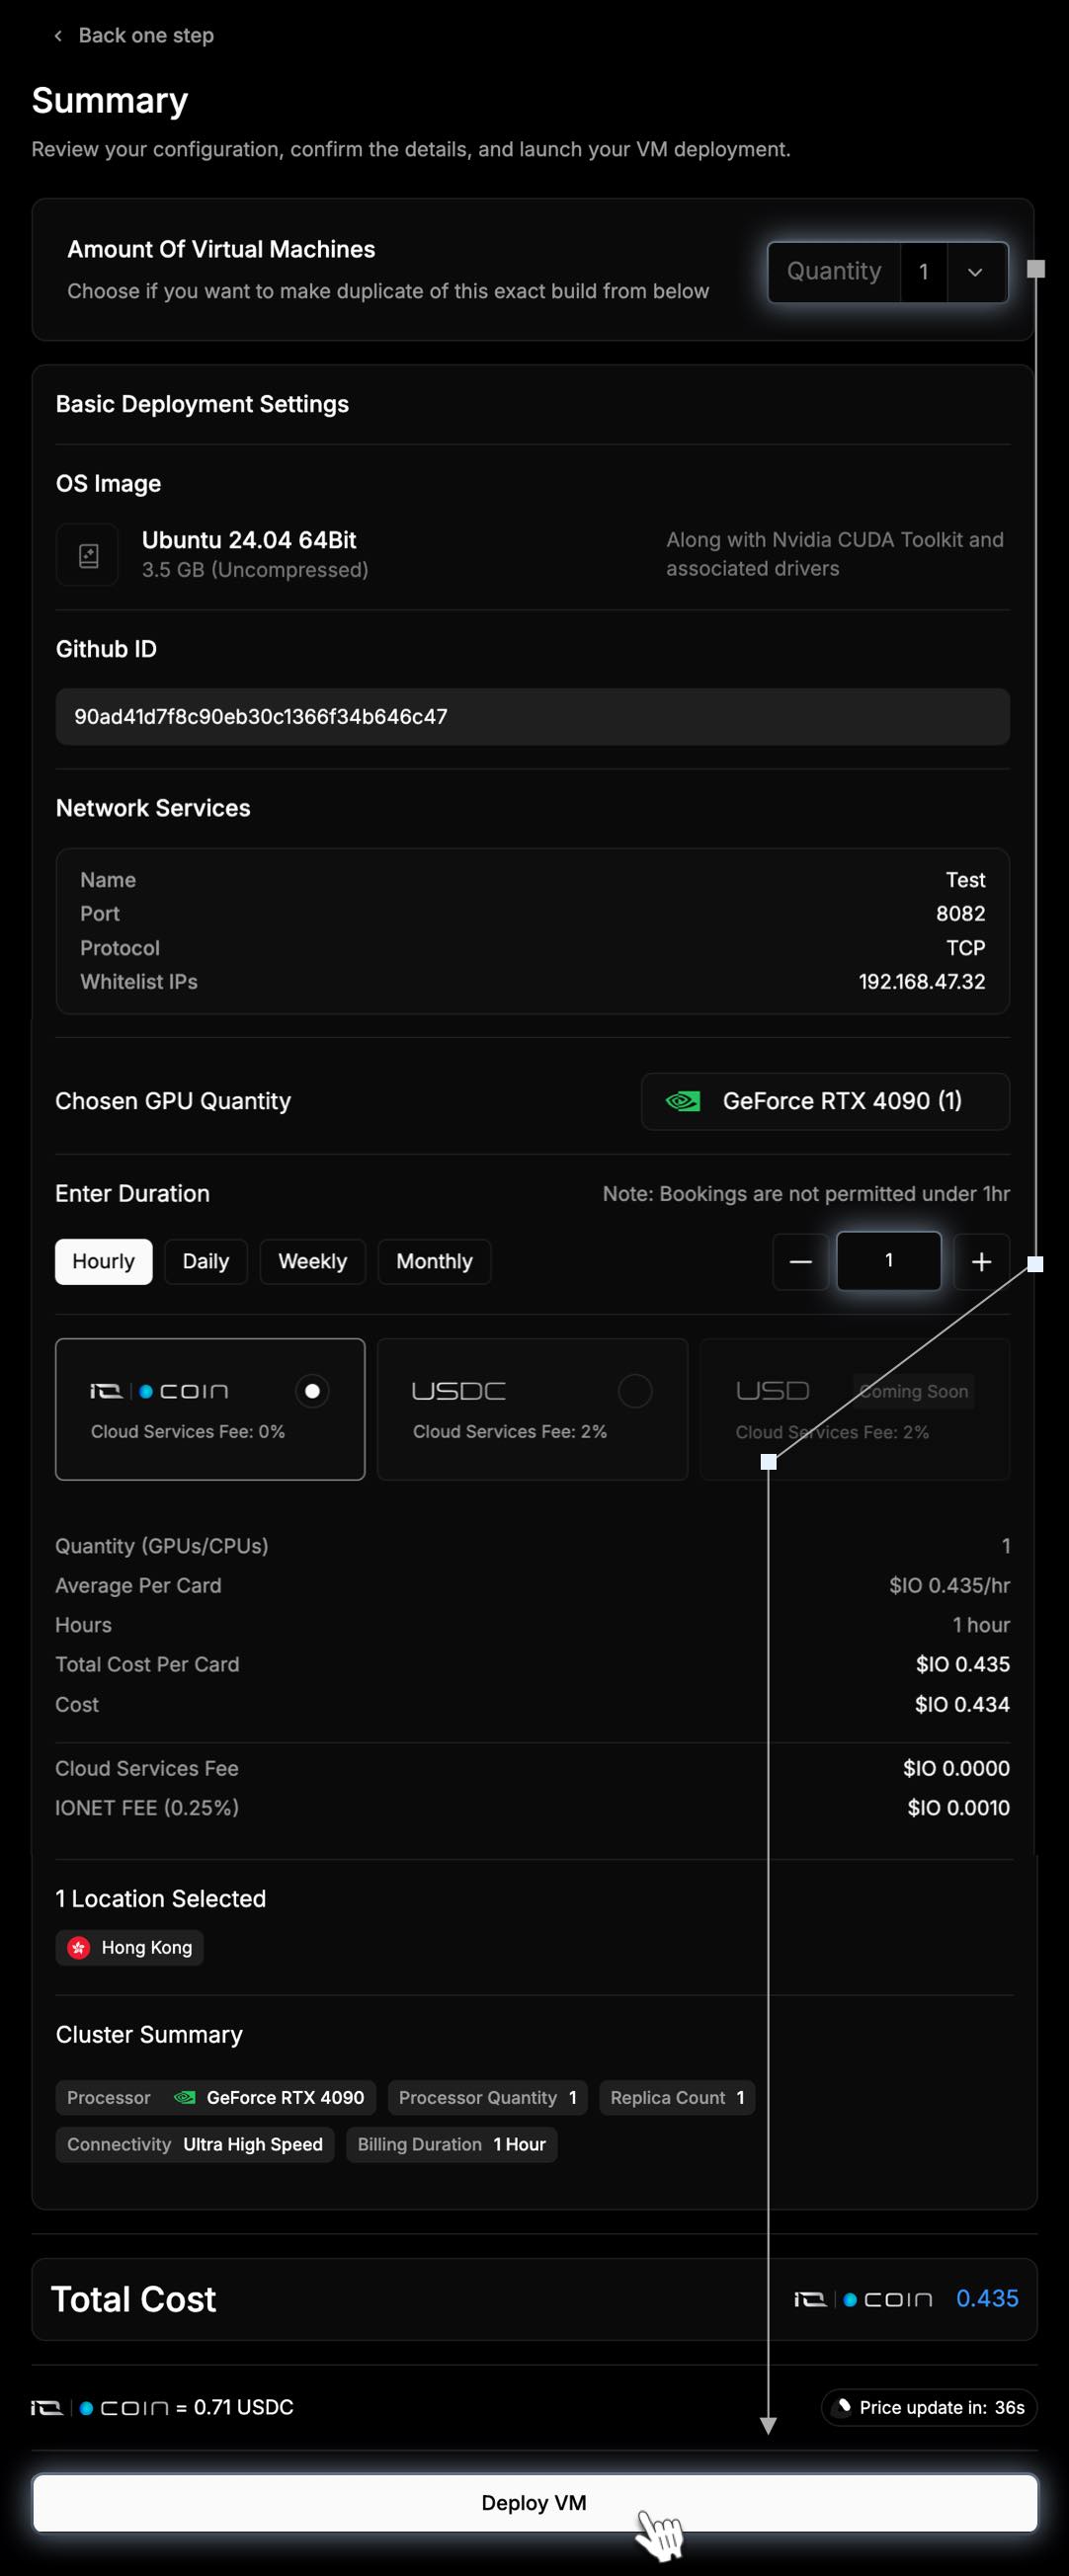This screenshot has width=1069, height=2576.
Task: Click the IO coin logo beside 0.71 USDC
Action: coord(100,2407)
